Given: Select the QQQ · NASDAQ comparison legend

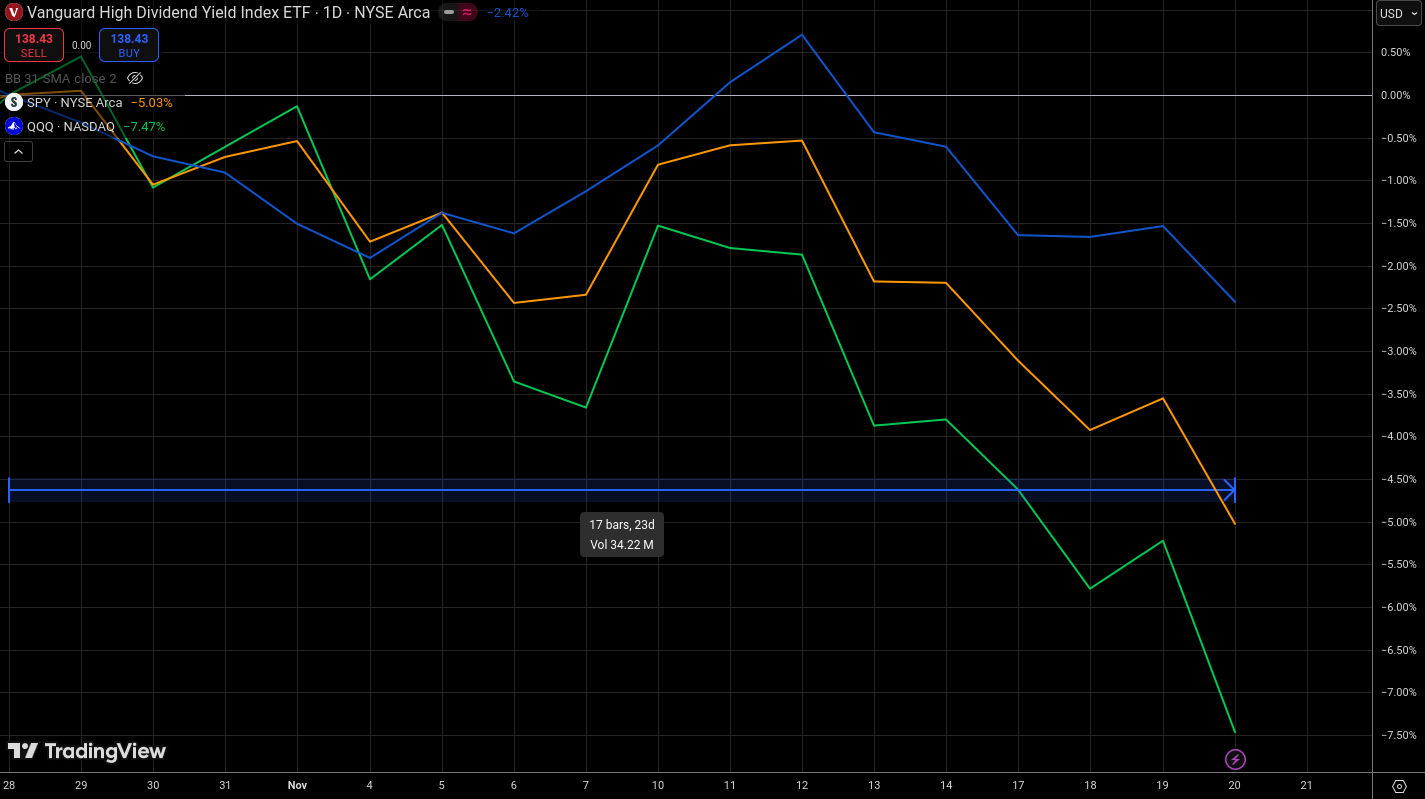Looking at the screenshot, I should 71,127.
